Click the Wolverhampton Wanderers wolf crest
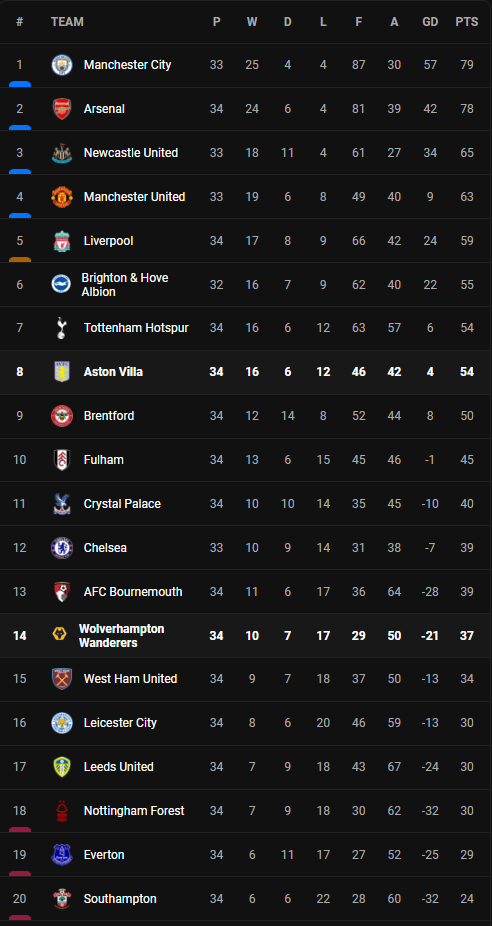Image resolution: width=492 pixels, height=926 pixels. pyautogui.click(x=60, y=635)
